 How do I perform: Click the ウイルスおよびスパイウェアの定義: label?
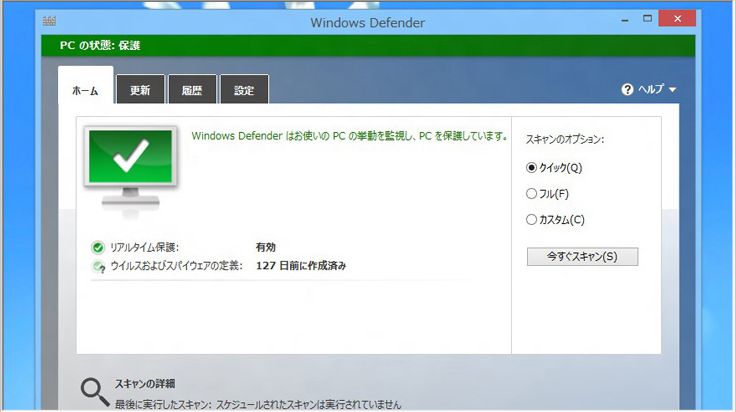(x=176, y=266)
